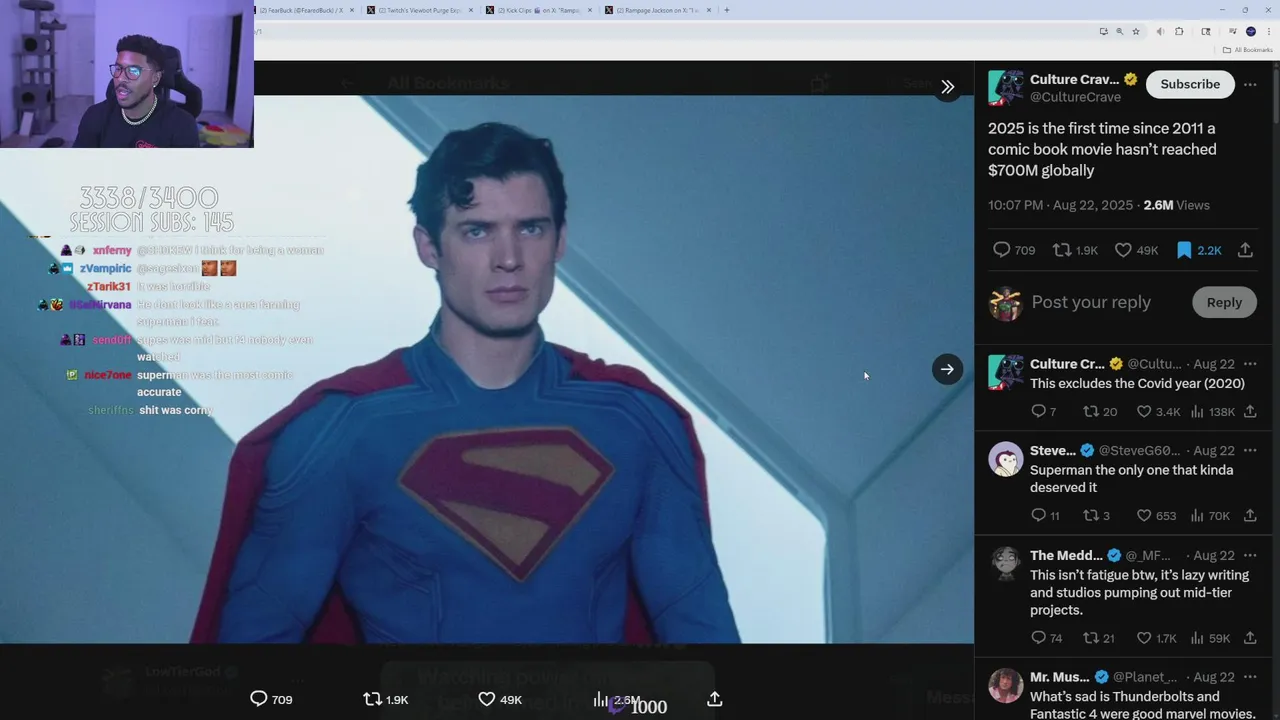Viewport: 1280px width, 720px height.
Task: Like the Covid year comment with 3.4K likes
Action: tap(1158, 411)
